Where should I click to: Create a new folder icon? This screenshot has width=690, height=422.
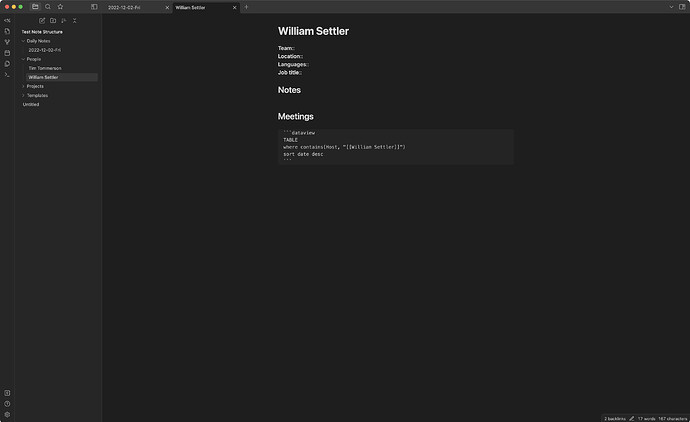53,21
